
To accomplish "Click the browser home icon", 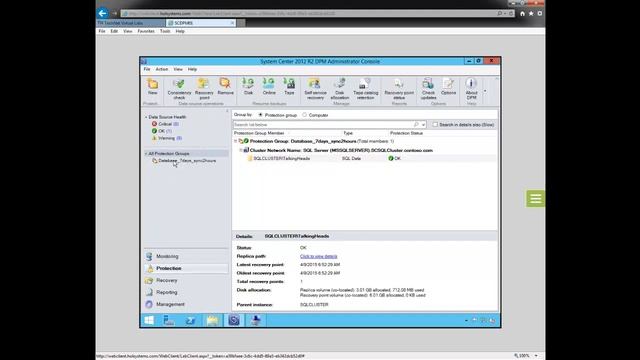I will coord(522,13).
